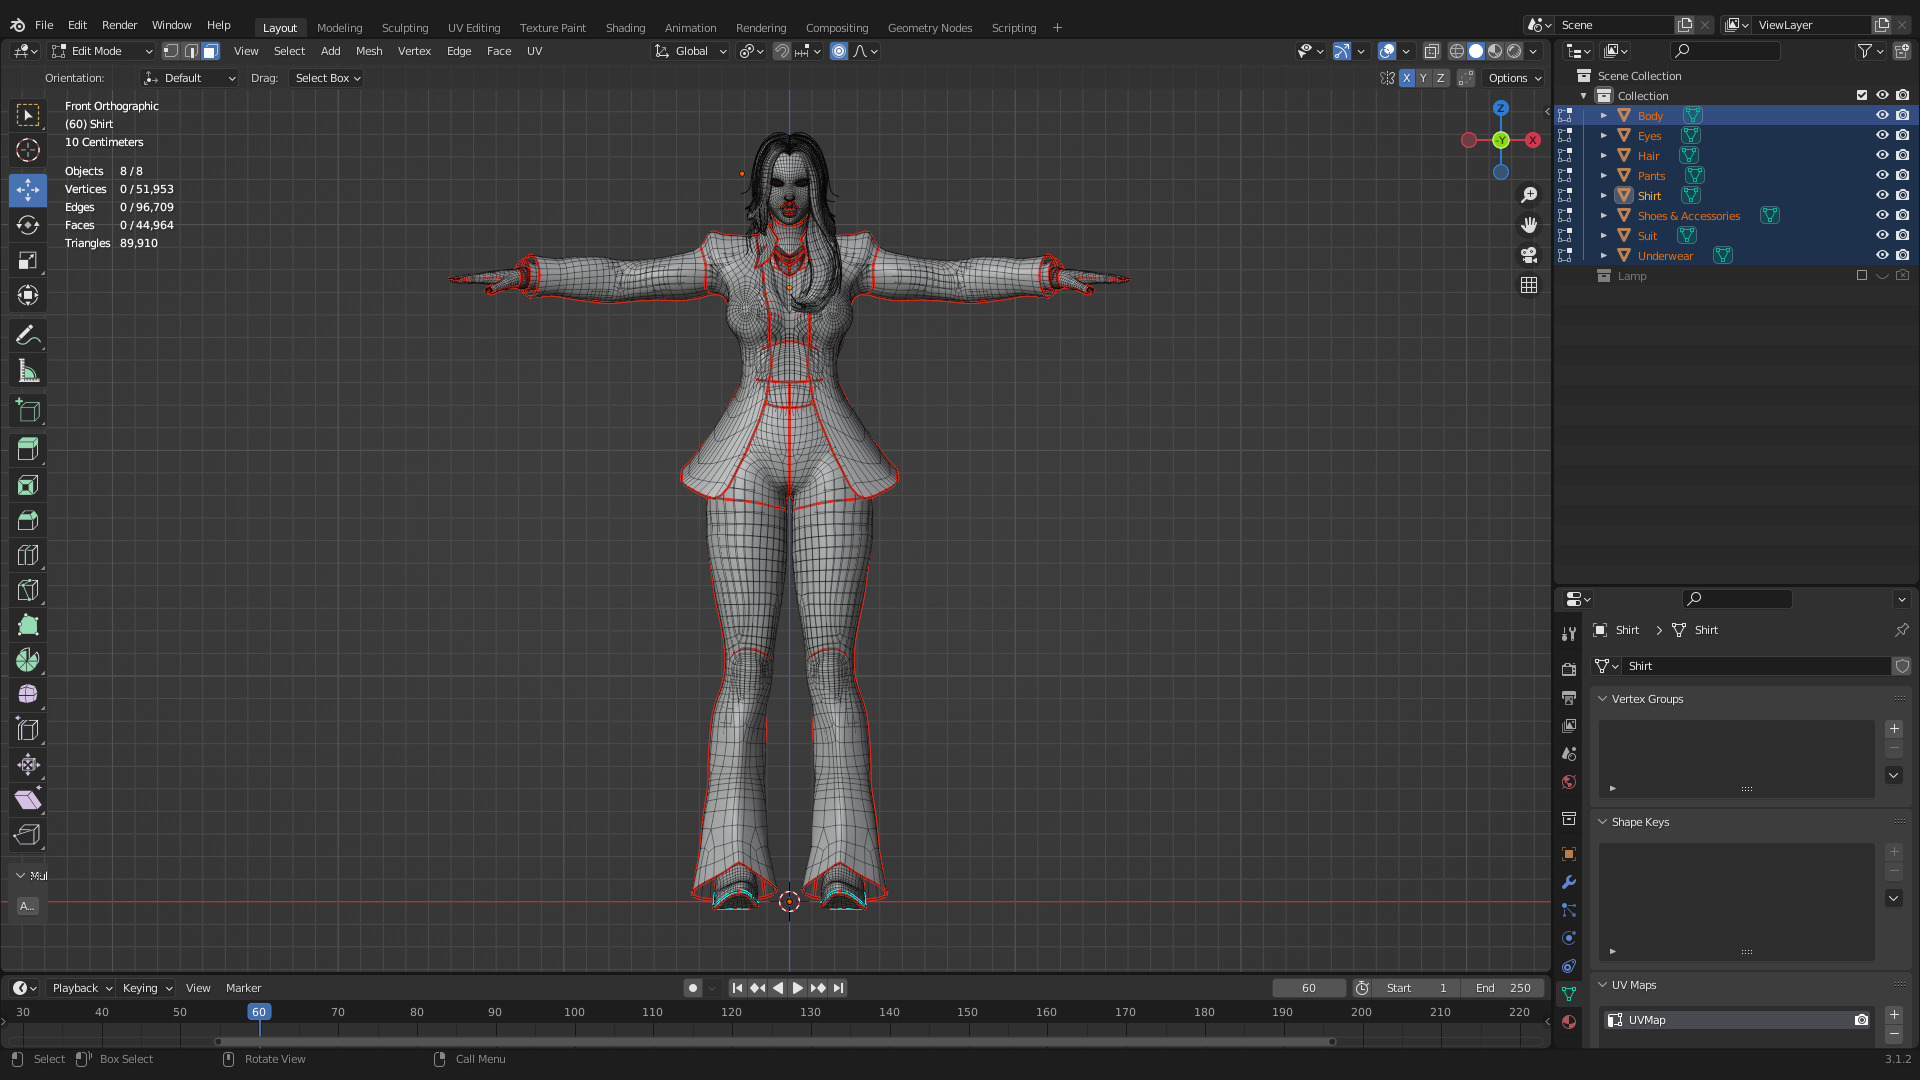Add a new UV map
This screenshot has width=1920, height=1080.
(1894, 1015)
